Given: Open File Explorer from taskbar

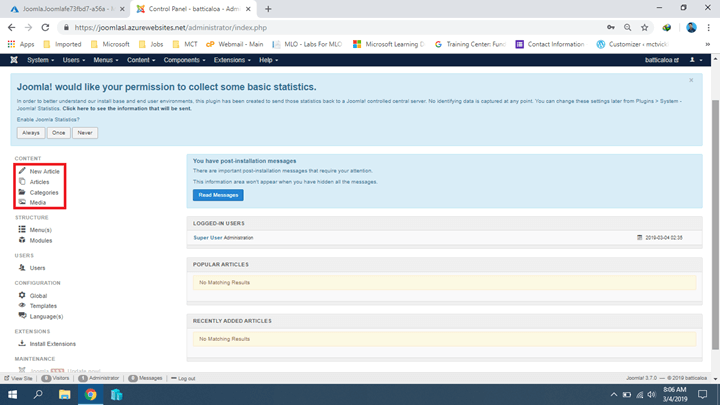Looking at the screenshot, I should point(64,394).
